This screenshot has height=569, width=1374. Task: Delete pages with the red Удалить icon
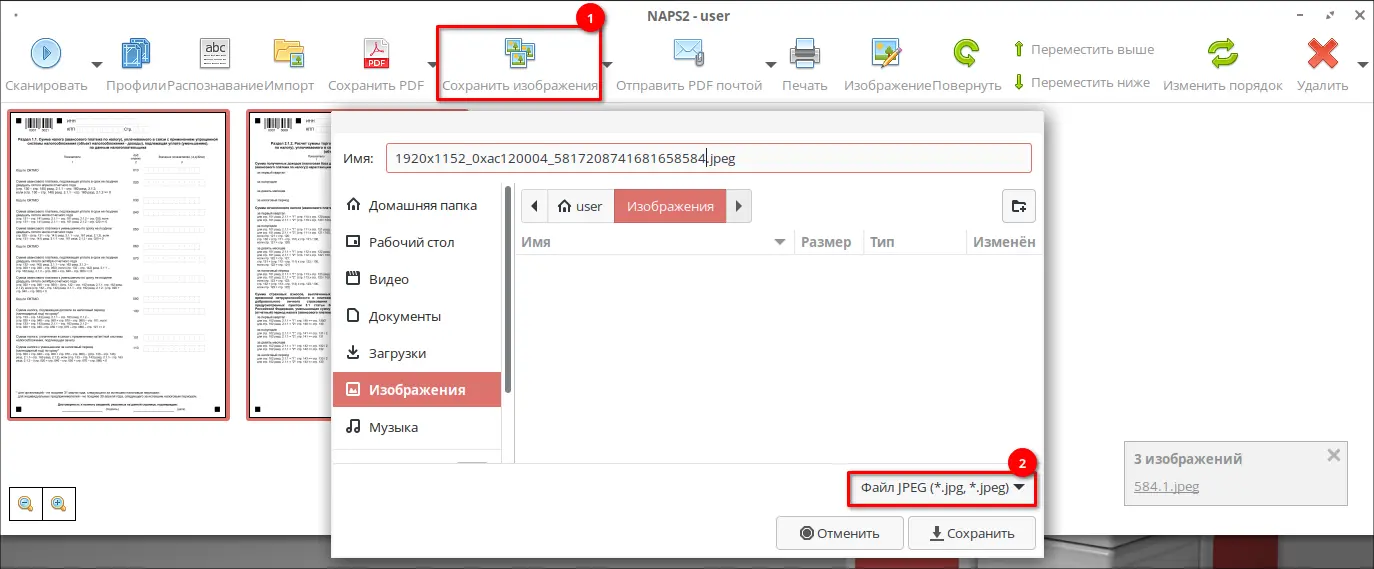1323,53
